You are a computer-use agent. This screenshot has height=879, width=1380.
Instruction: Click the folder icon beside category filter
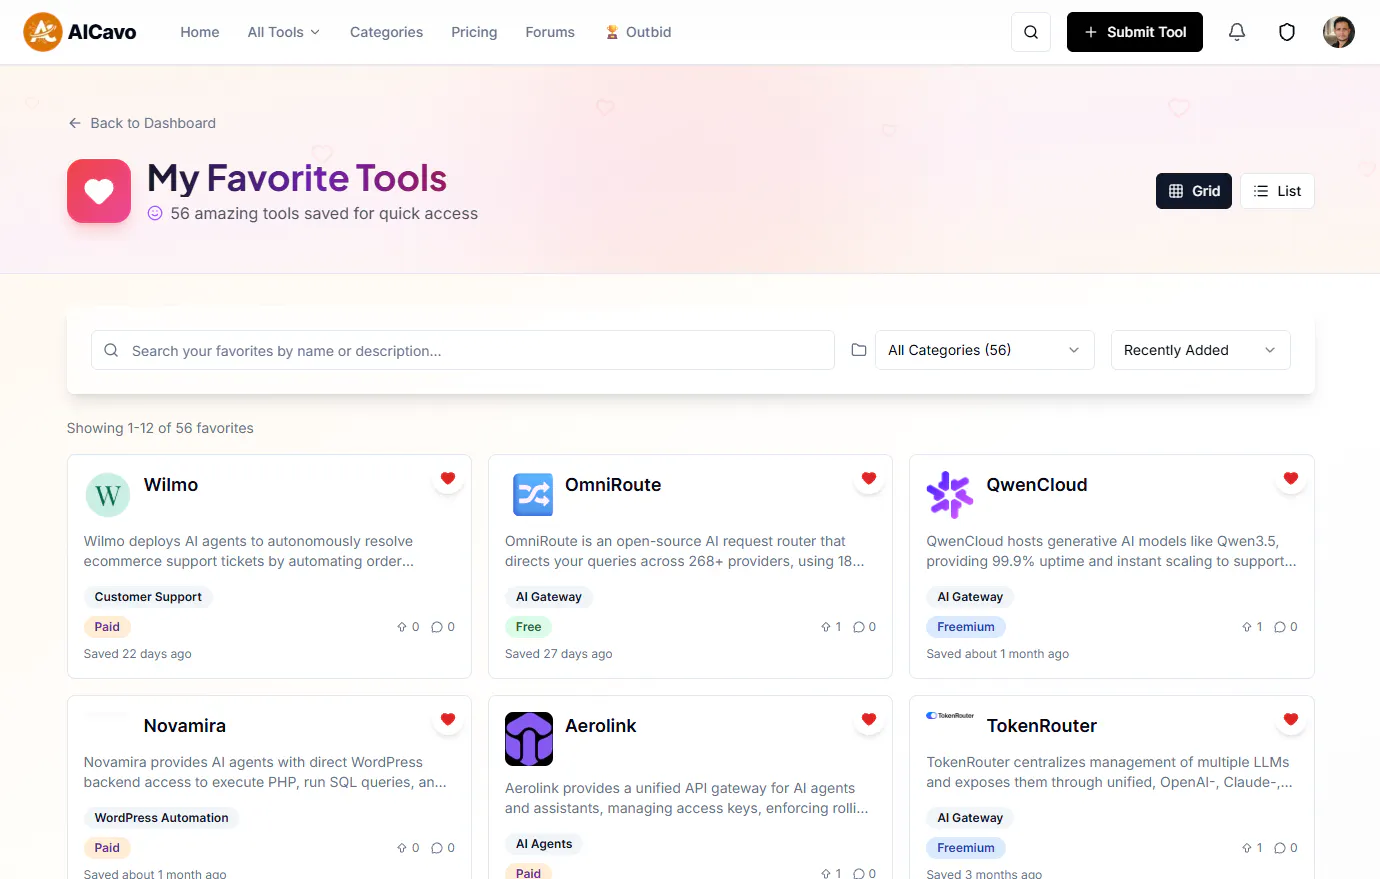859,350
